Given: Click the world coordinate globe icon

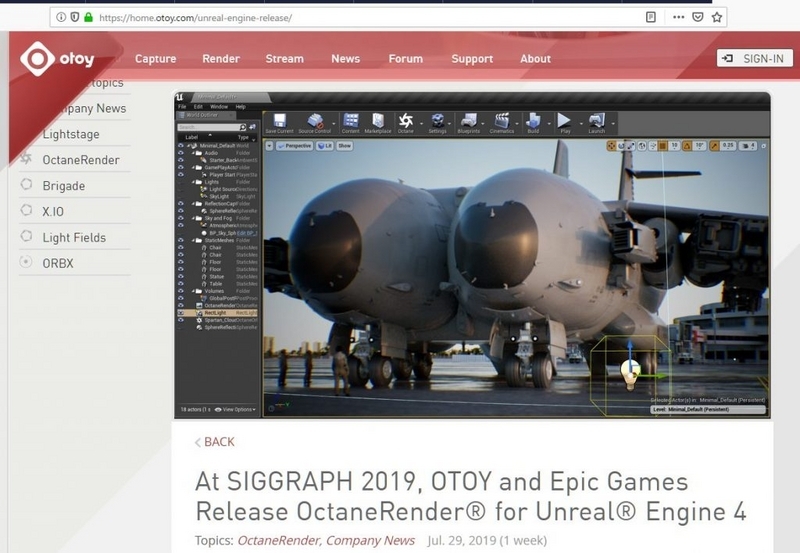Looking at the screenshot, I should coord(642,146).
